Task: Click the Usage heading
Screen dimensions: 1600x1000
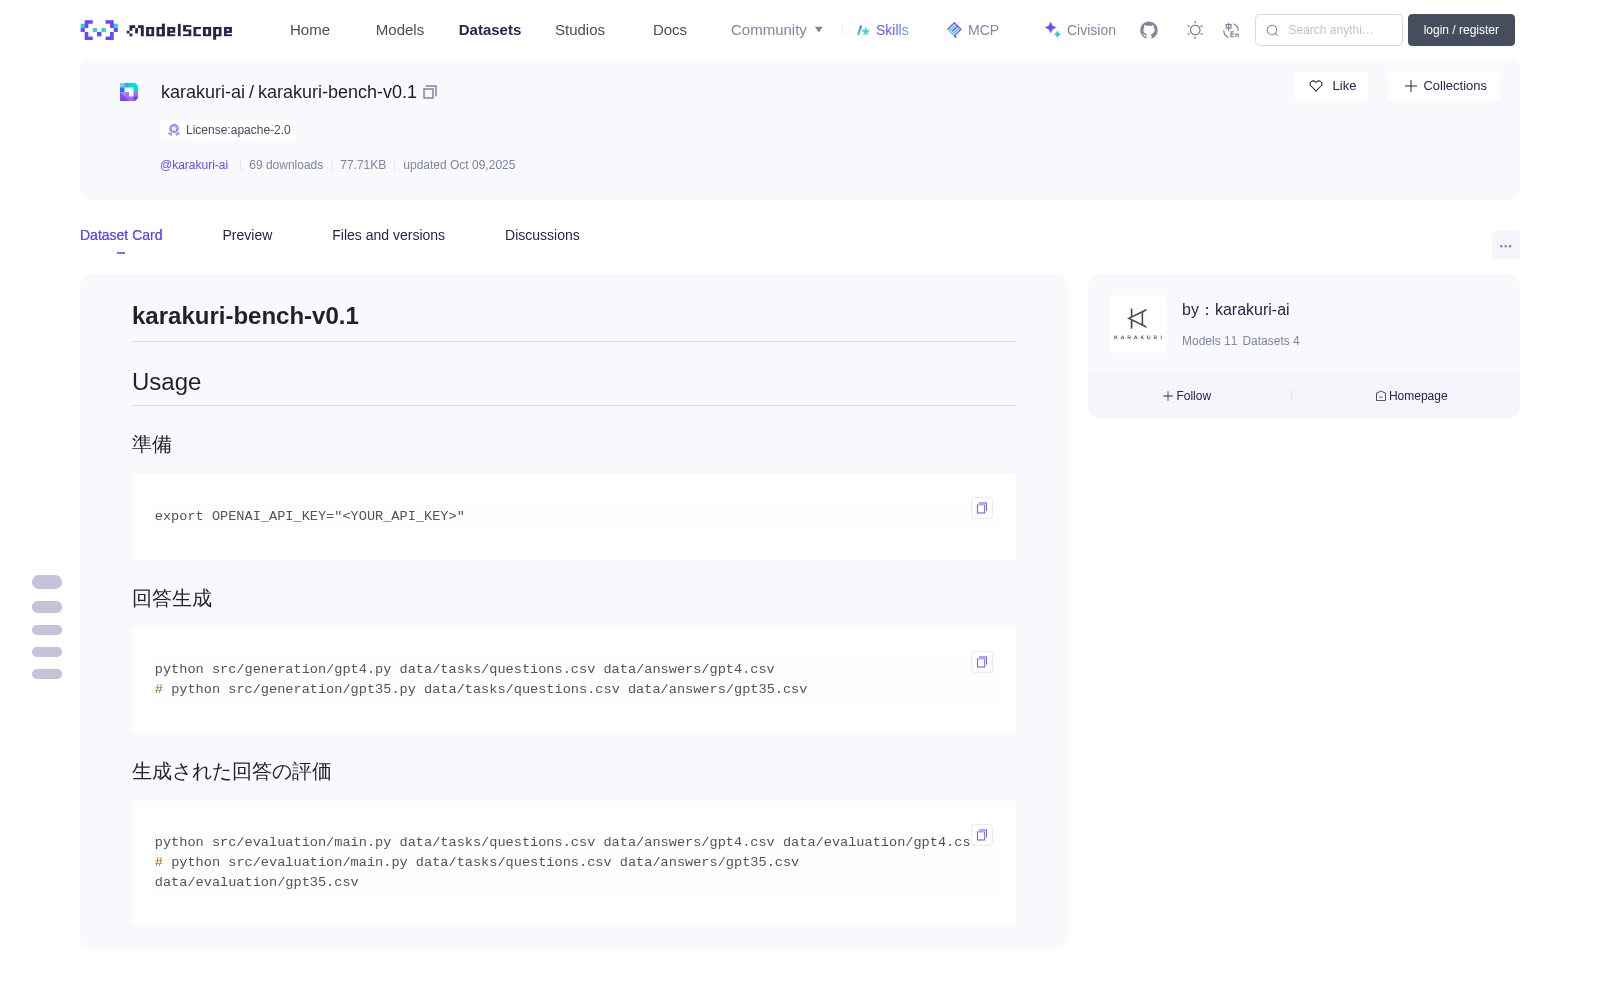Action: 166,382
